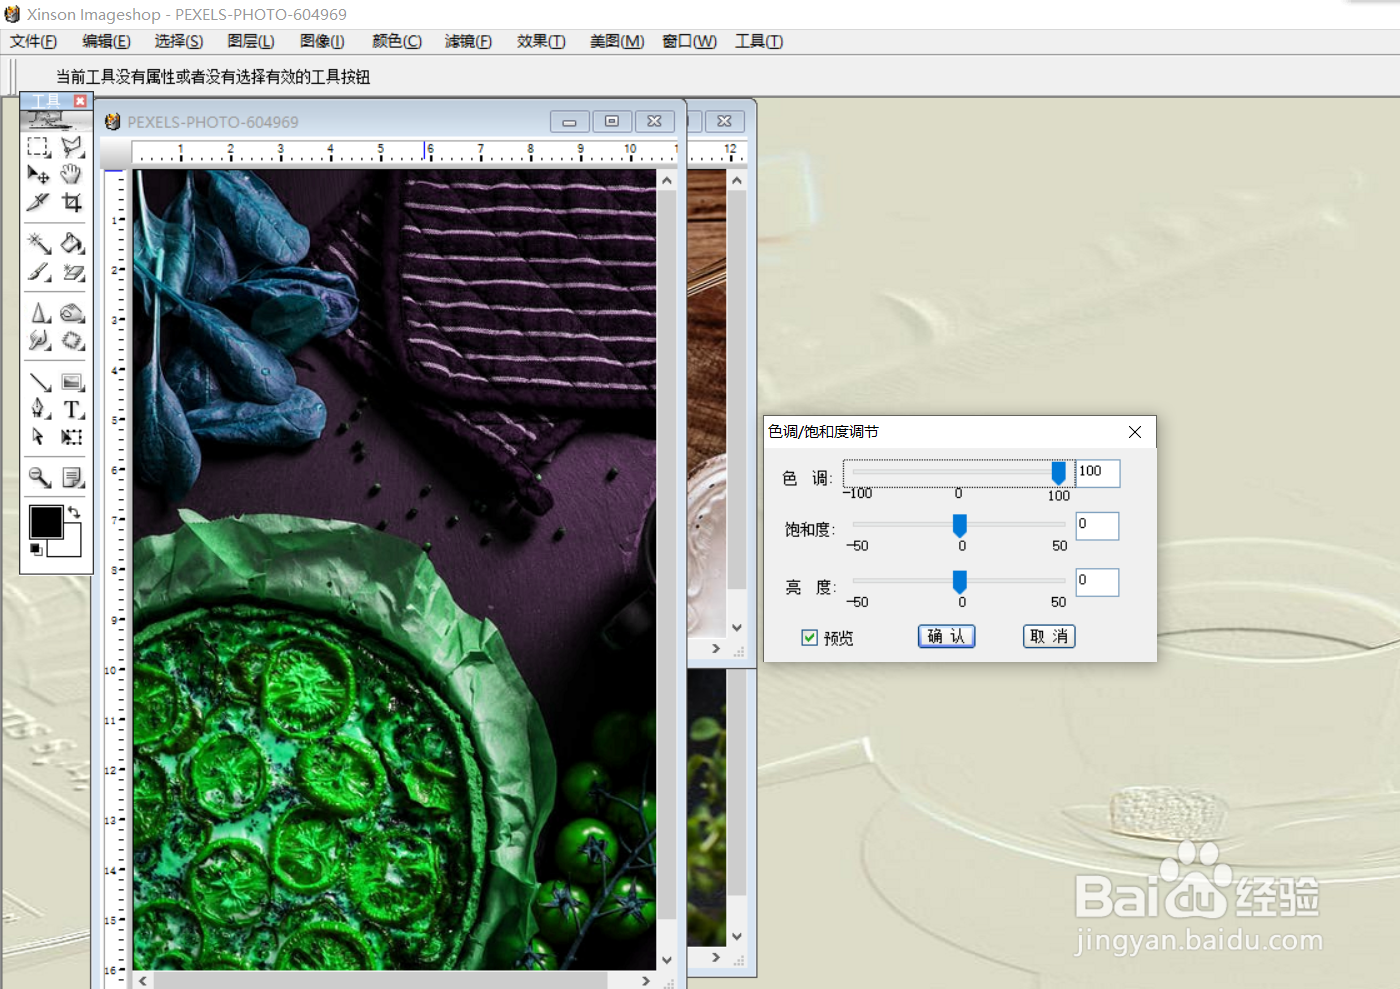This screenshot has height=989, width=1400.
Task: Close the 工具 toolbox panel
Action: 81,101
